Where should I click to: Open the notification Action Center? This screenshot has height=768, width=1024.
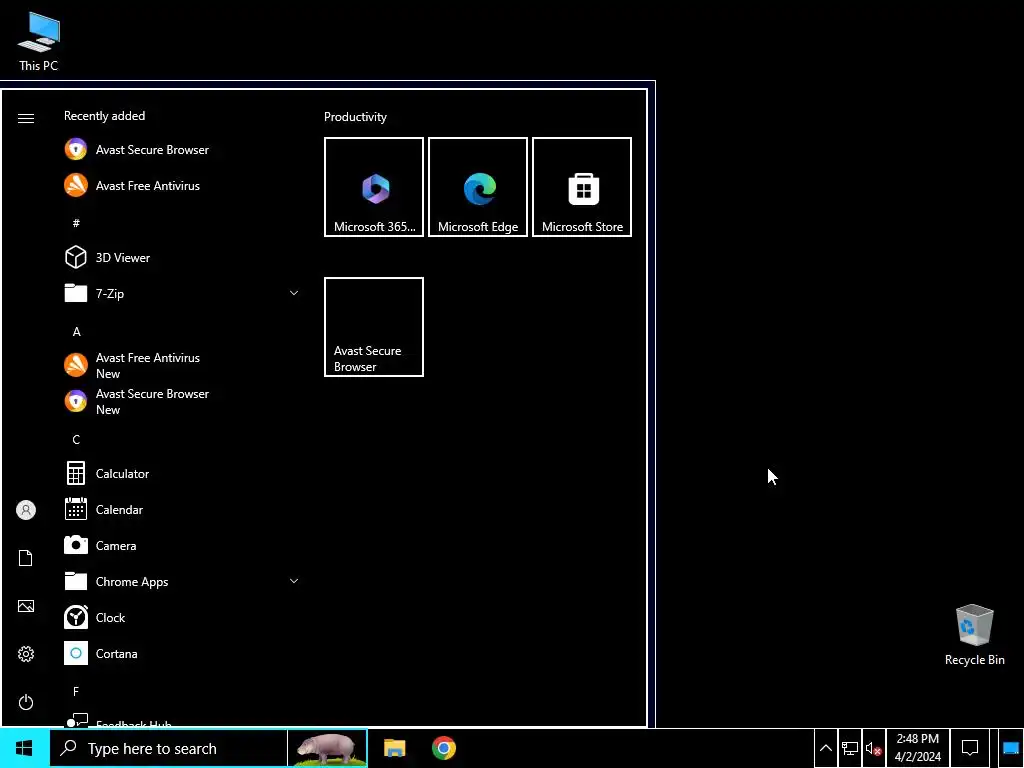pos(970,748)
